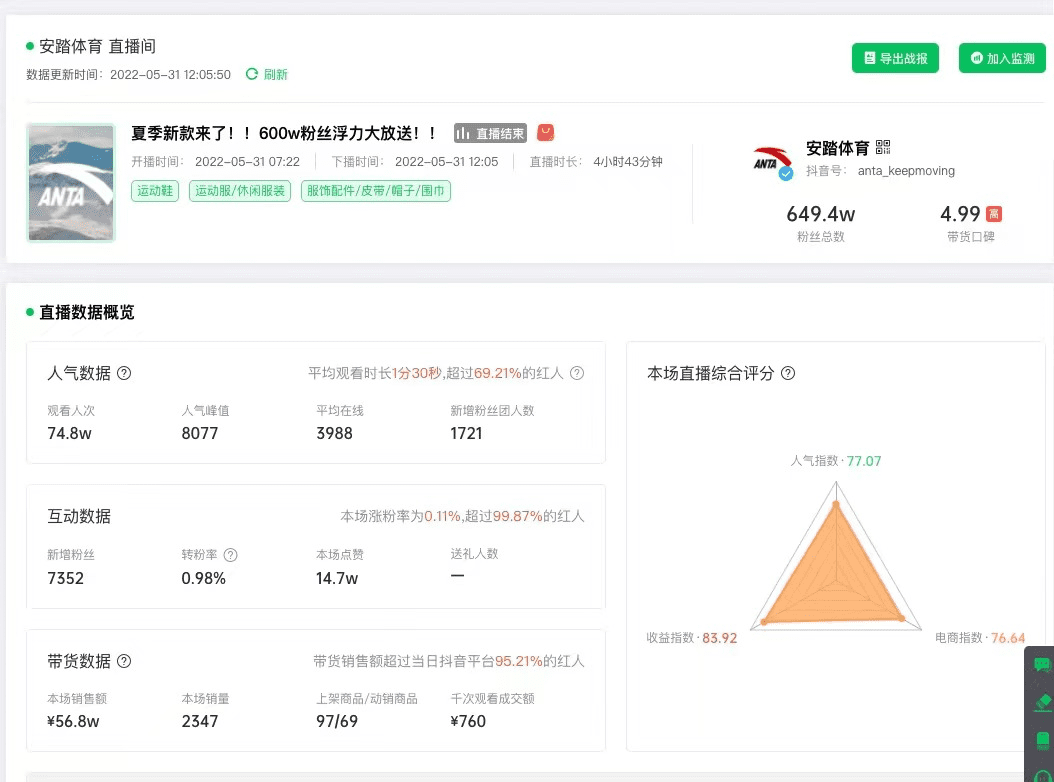Click the red 高 rating badge
This screenshot has height=782, width=1054.
994,214
